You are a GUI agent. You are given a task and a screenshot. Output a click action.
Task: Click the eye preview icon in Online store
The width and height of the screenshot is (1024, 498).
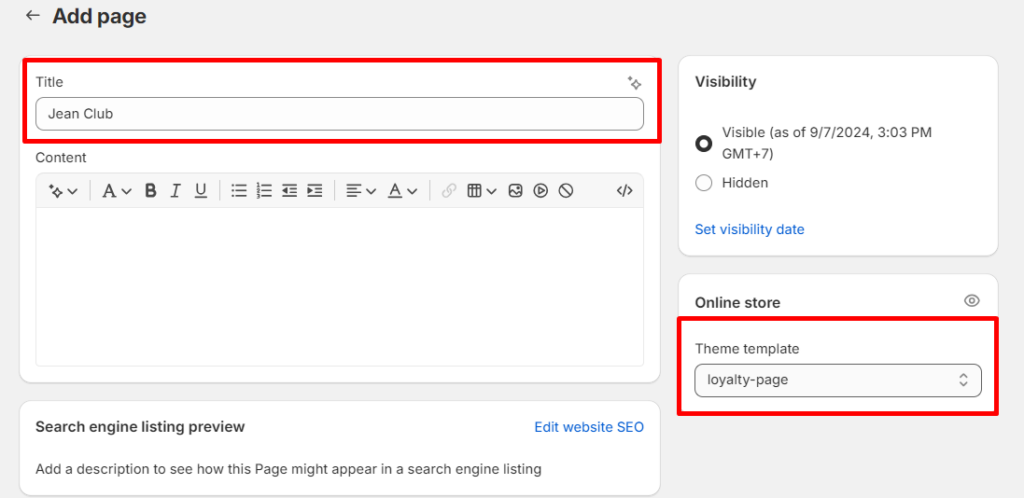971,301
